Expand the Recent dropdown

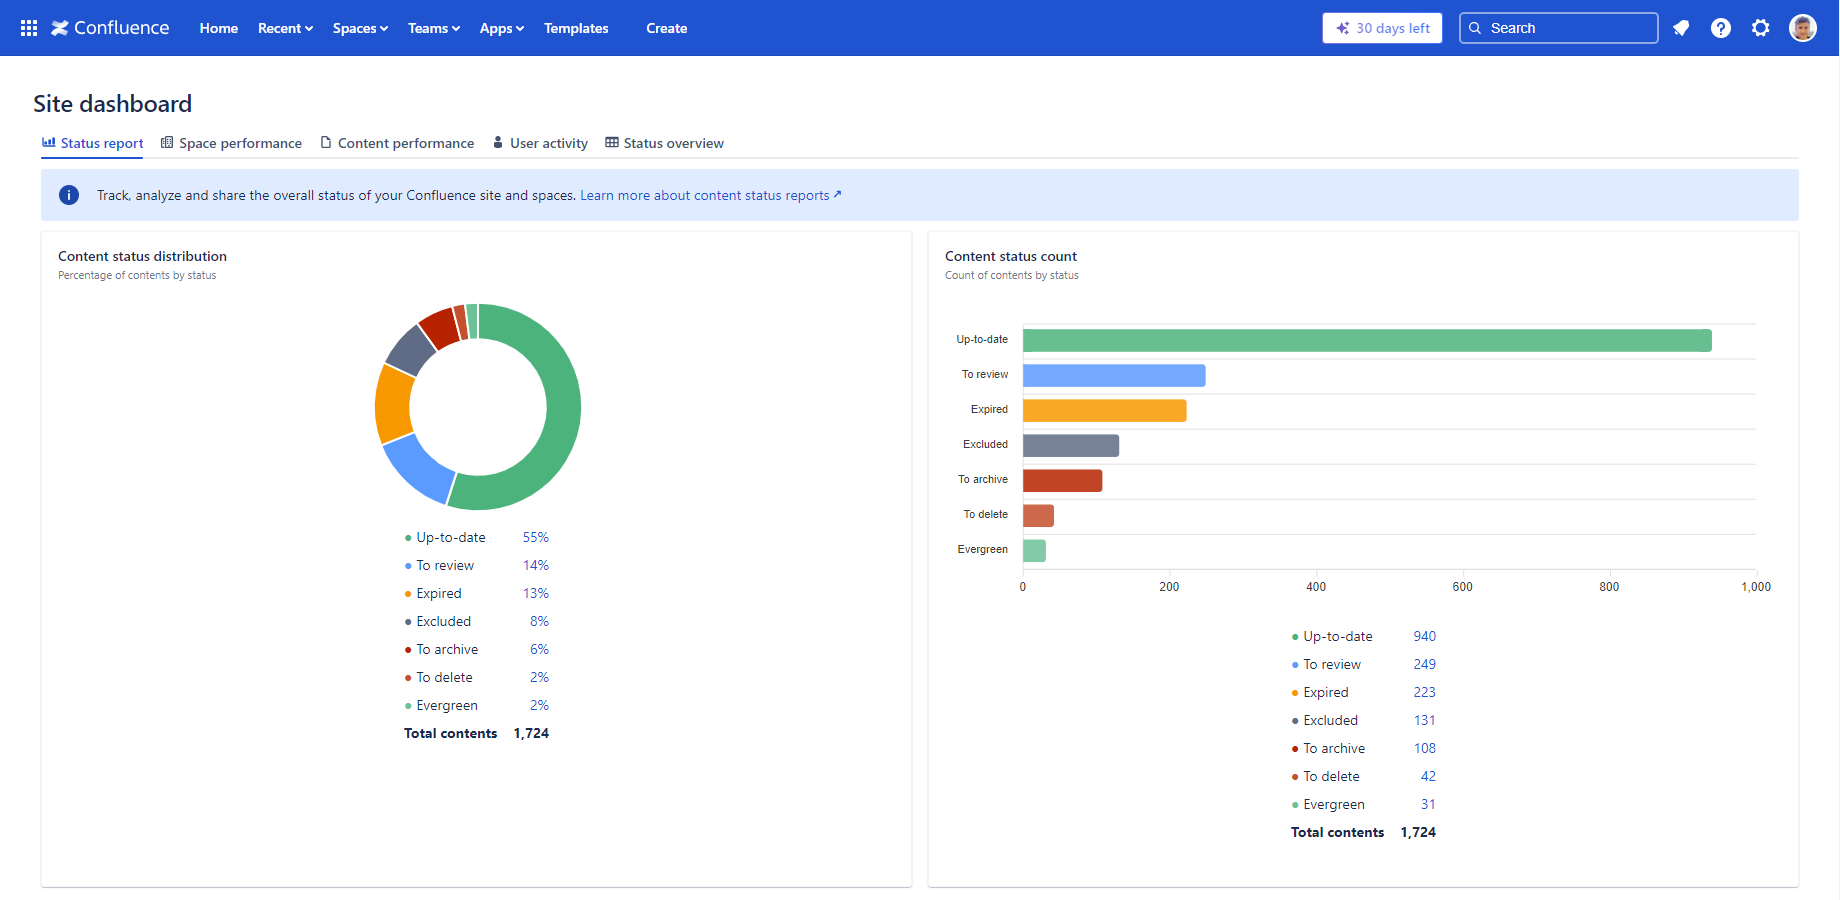[284, 28]
